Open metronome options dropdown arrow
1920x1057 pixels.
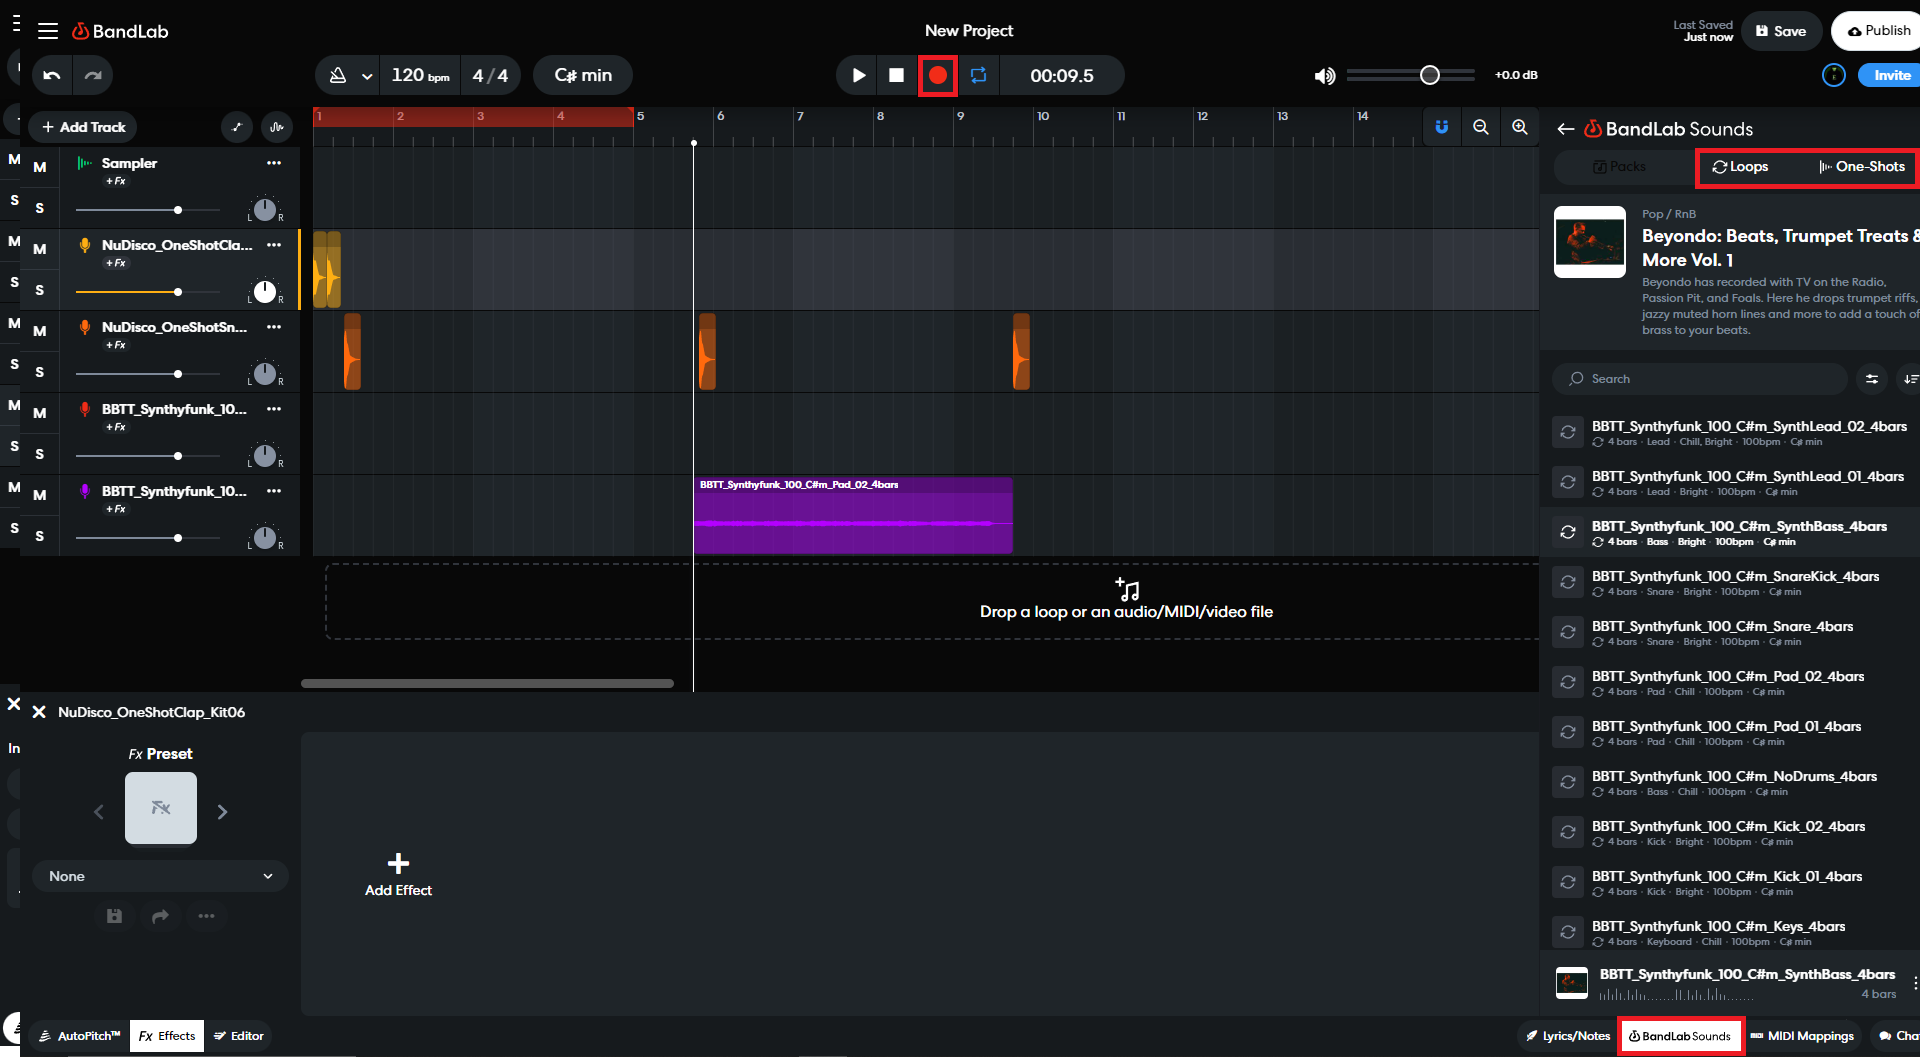pyautogui.click(x=367, y=76)
